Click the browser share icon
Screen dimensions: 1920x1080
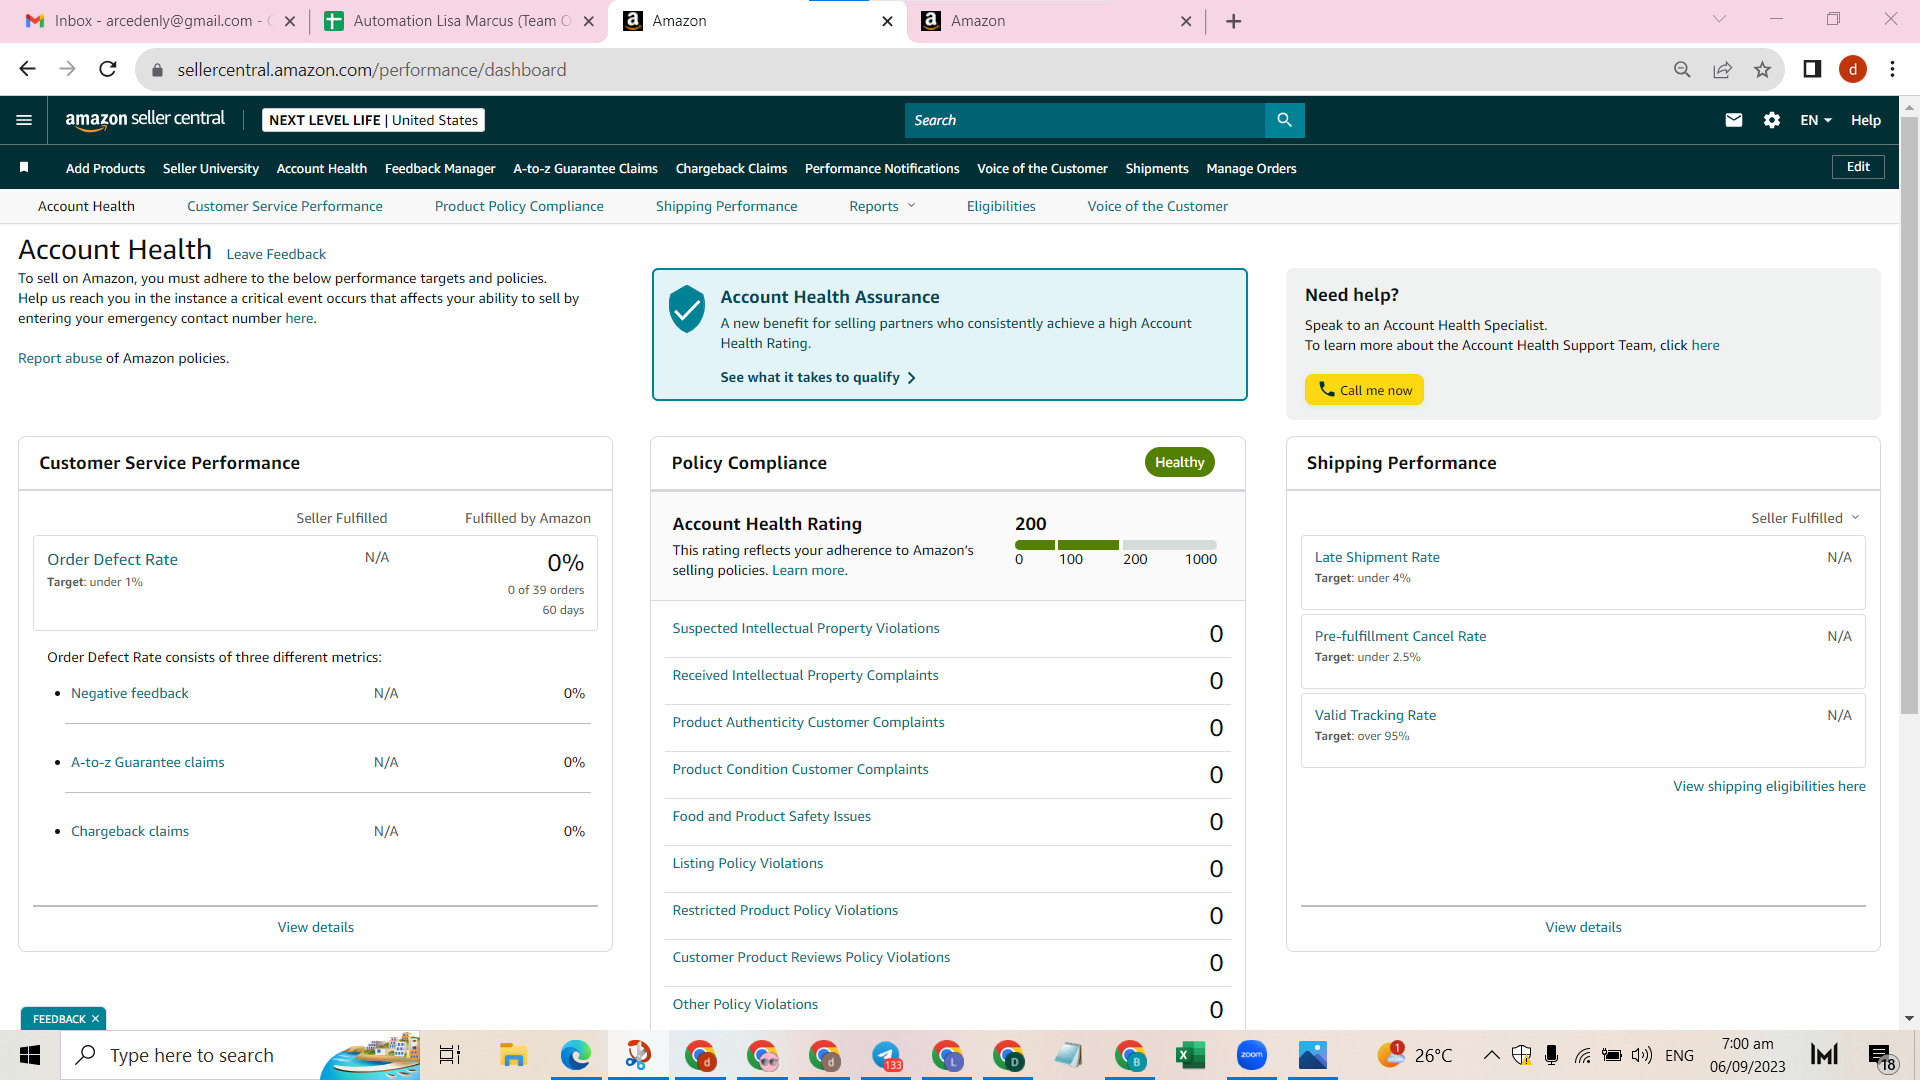tap(1722, 69)
